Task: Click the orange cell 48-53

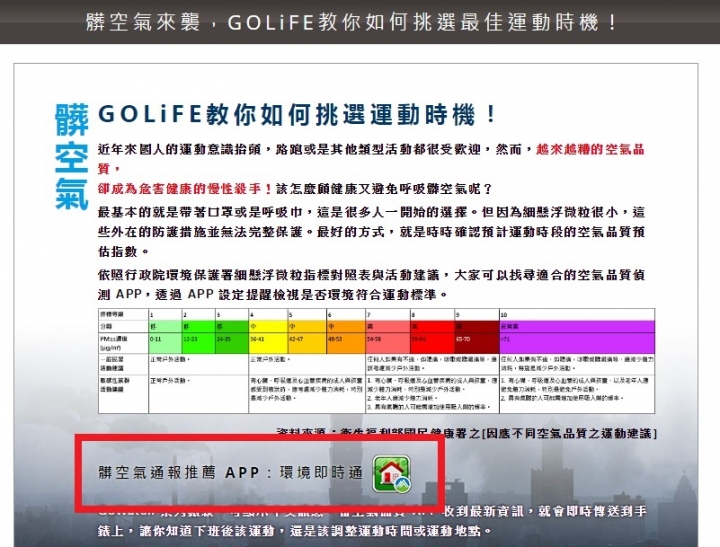Action: pos(346,343)
